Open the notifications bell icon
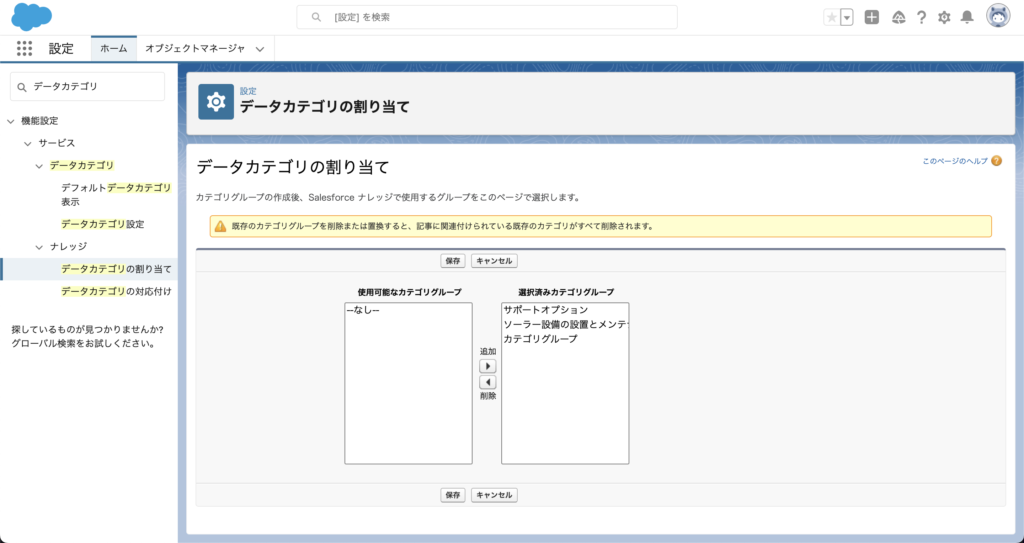Viewport: 1024px width, 543px height. (x=967, y=18)
